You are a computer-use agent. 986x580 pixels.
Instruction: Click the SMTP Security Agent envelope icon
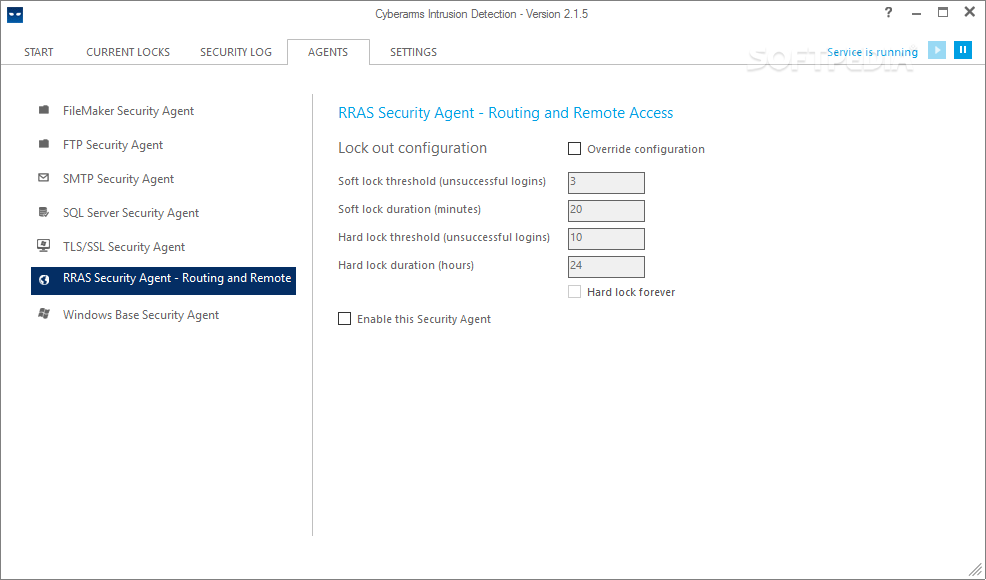[x=43, y=177]
